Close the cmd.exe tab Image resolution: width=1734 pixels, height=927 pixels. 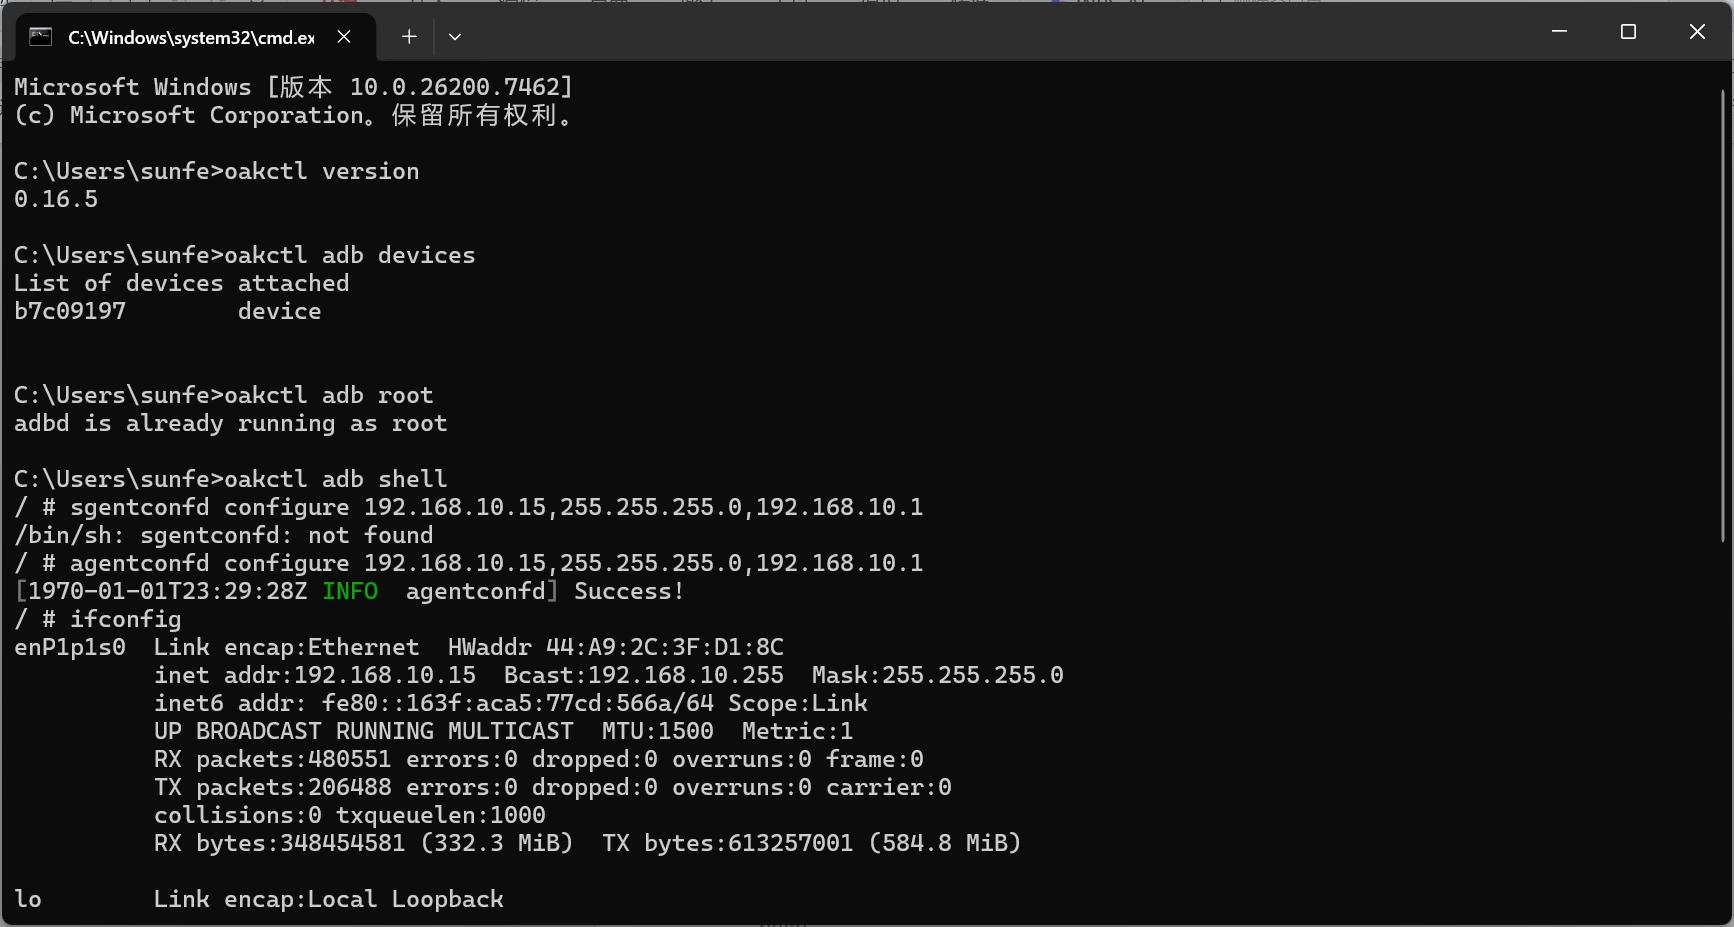(344, 37)
